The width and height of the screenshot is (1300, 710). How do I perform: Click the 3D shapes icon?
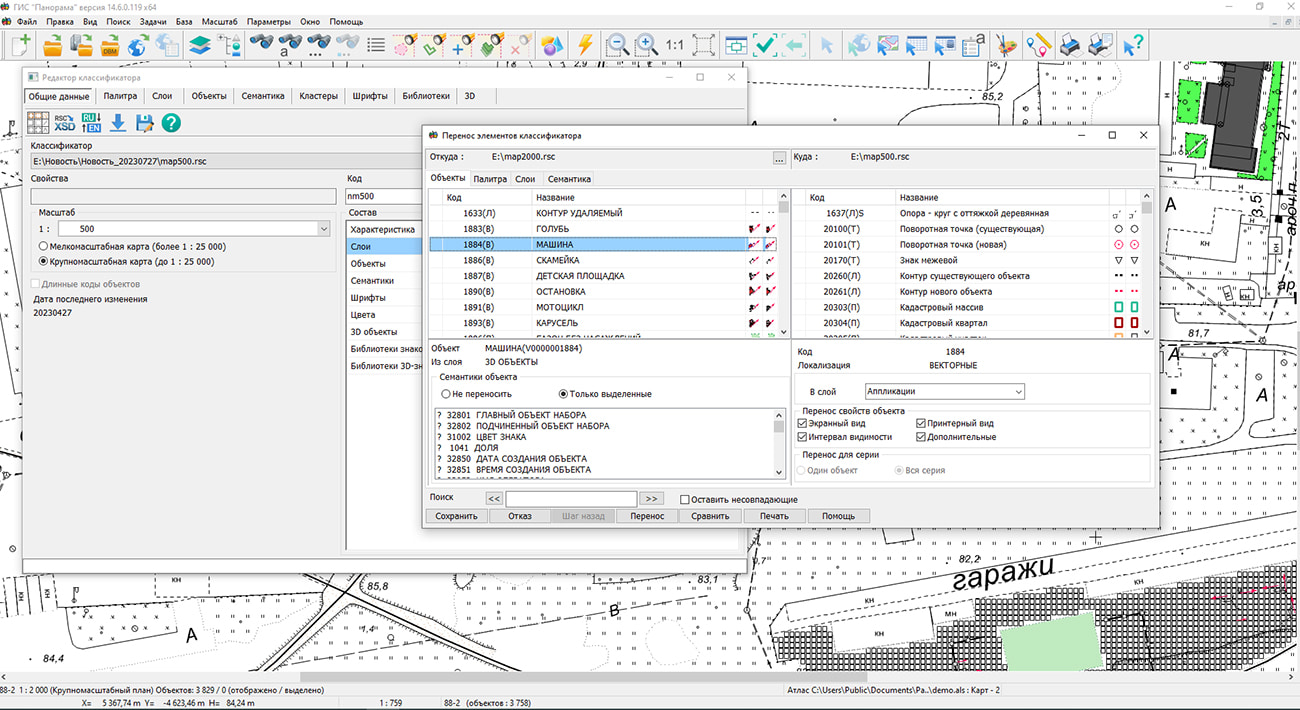tap(552, 45)
